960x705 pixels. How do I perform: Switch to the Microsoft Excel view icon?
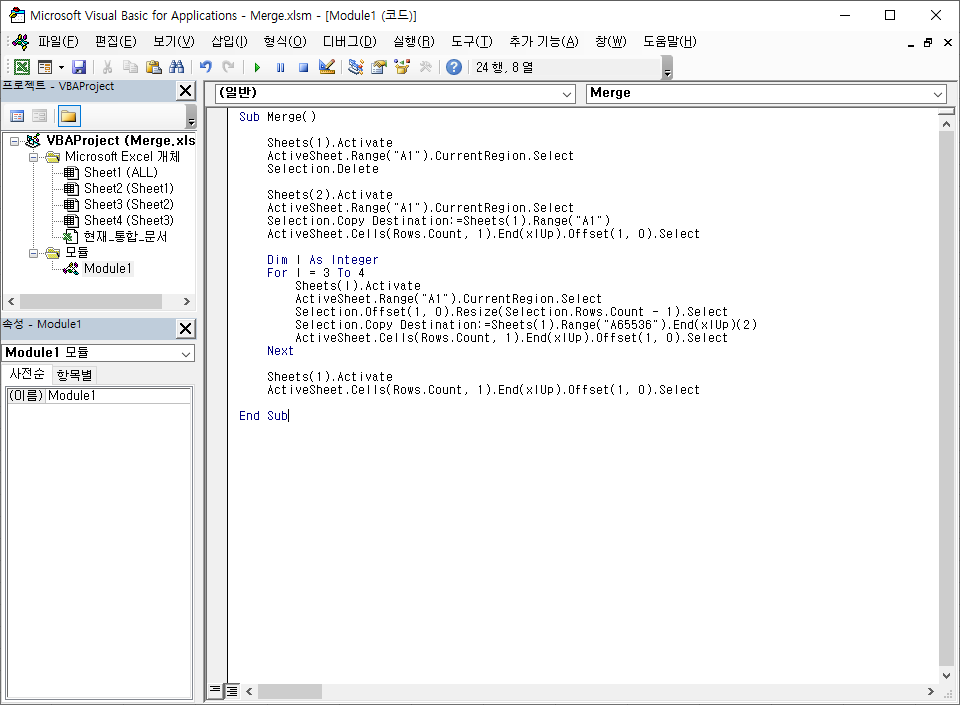pyautogui.click(x=22, y=67)
